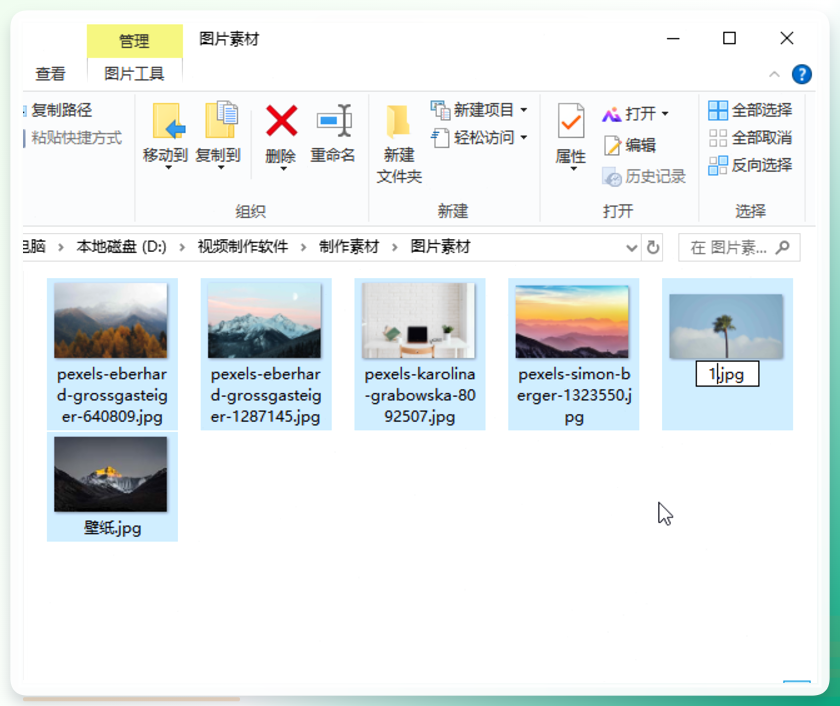The image size is (840, 706).
Task: Select the pexels-karolina-grabowska-8092507.jpg thumbnail
Action: (418, 320)
